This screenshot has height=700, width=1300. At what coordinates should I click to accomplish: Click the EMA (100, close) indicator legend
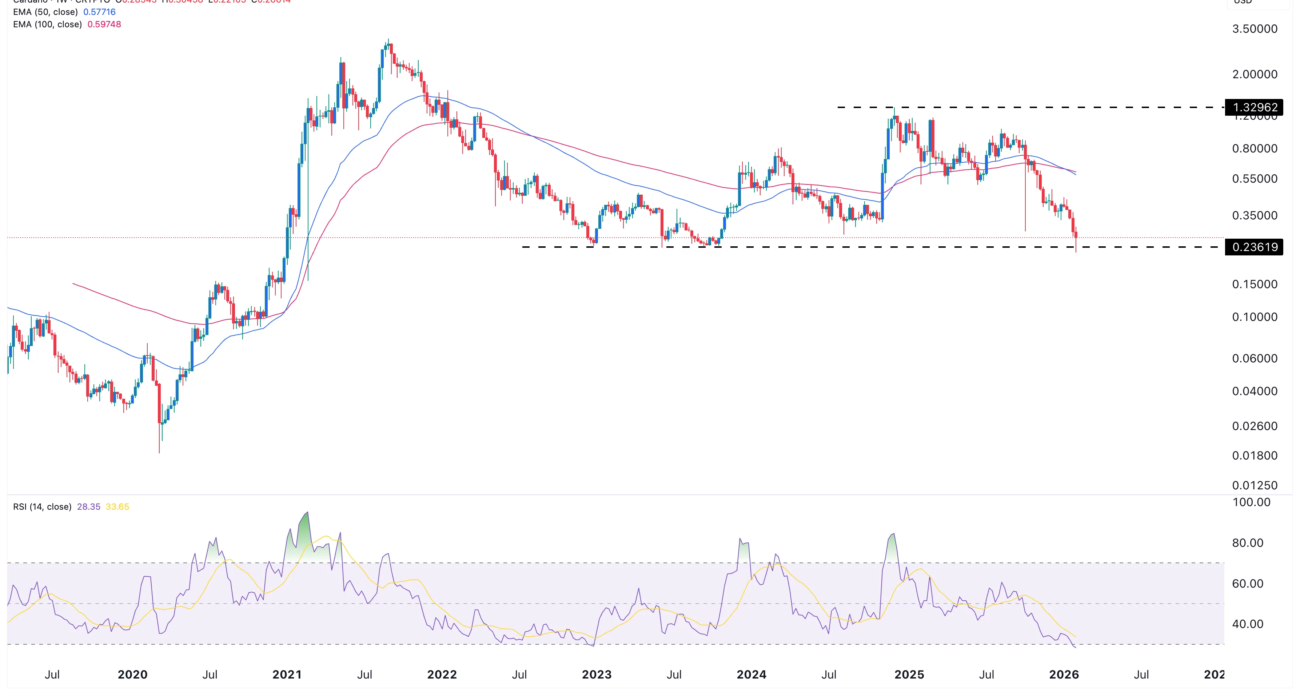(51, 26)
